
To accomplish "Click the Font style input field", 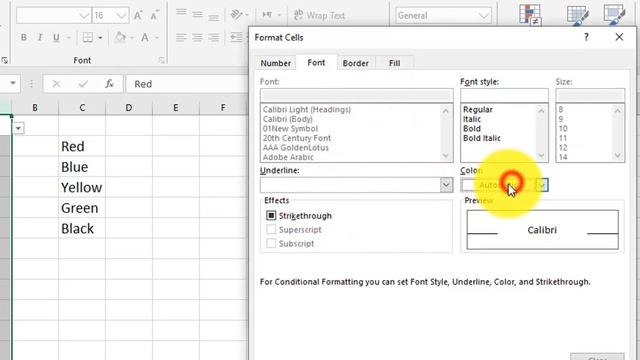I will pyautogui.click(x=504, y=96).
